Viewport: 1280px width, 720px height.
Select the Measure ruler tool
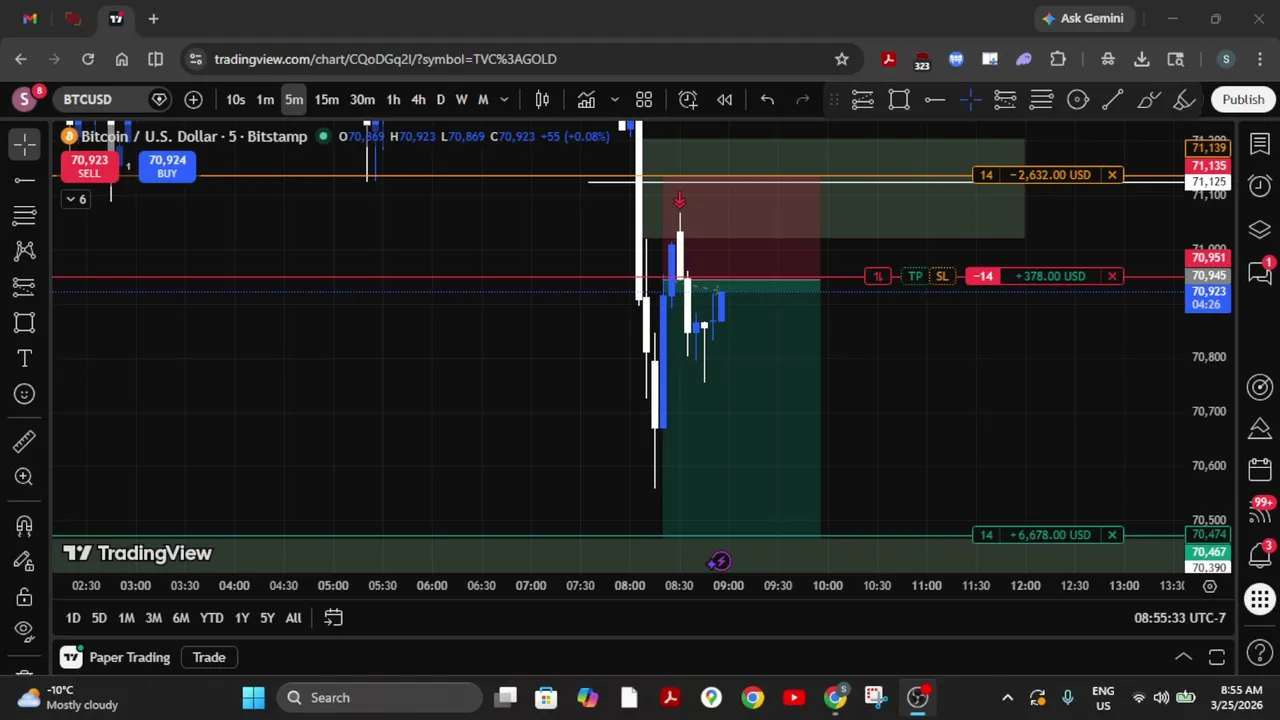25,441
